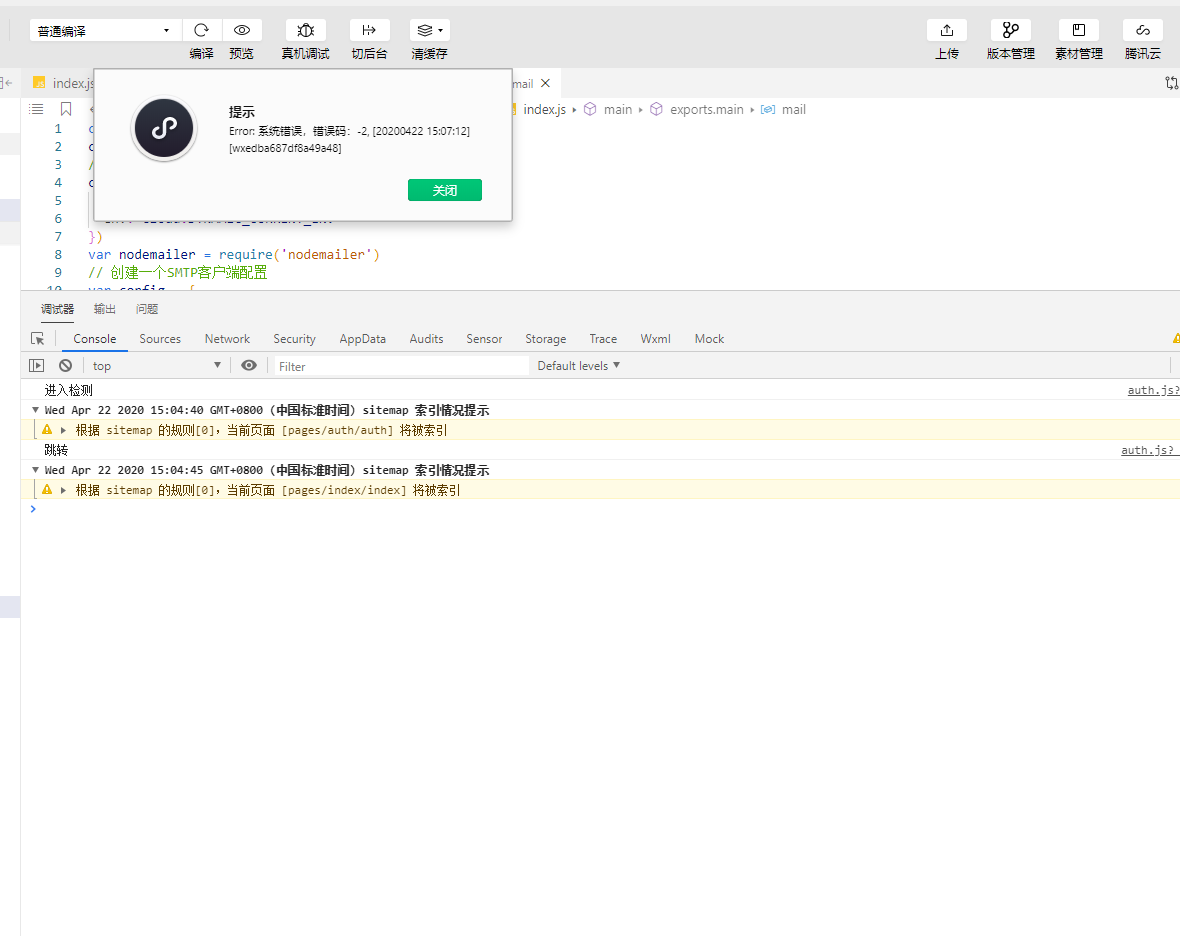This screenshot has width=1180, height=936.
Task: Click the warning icon on pages/index/index row
Action: pos(47,490)
